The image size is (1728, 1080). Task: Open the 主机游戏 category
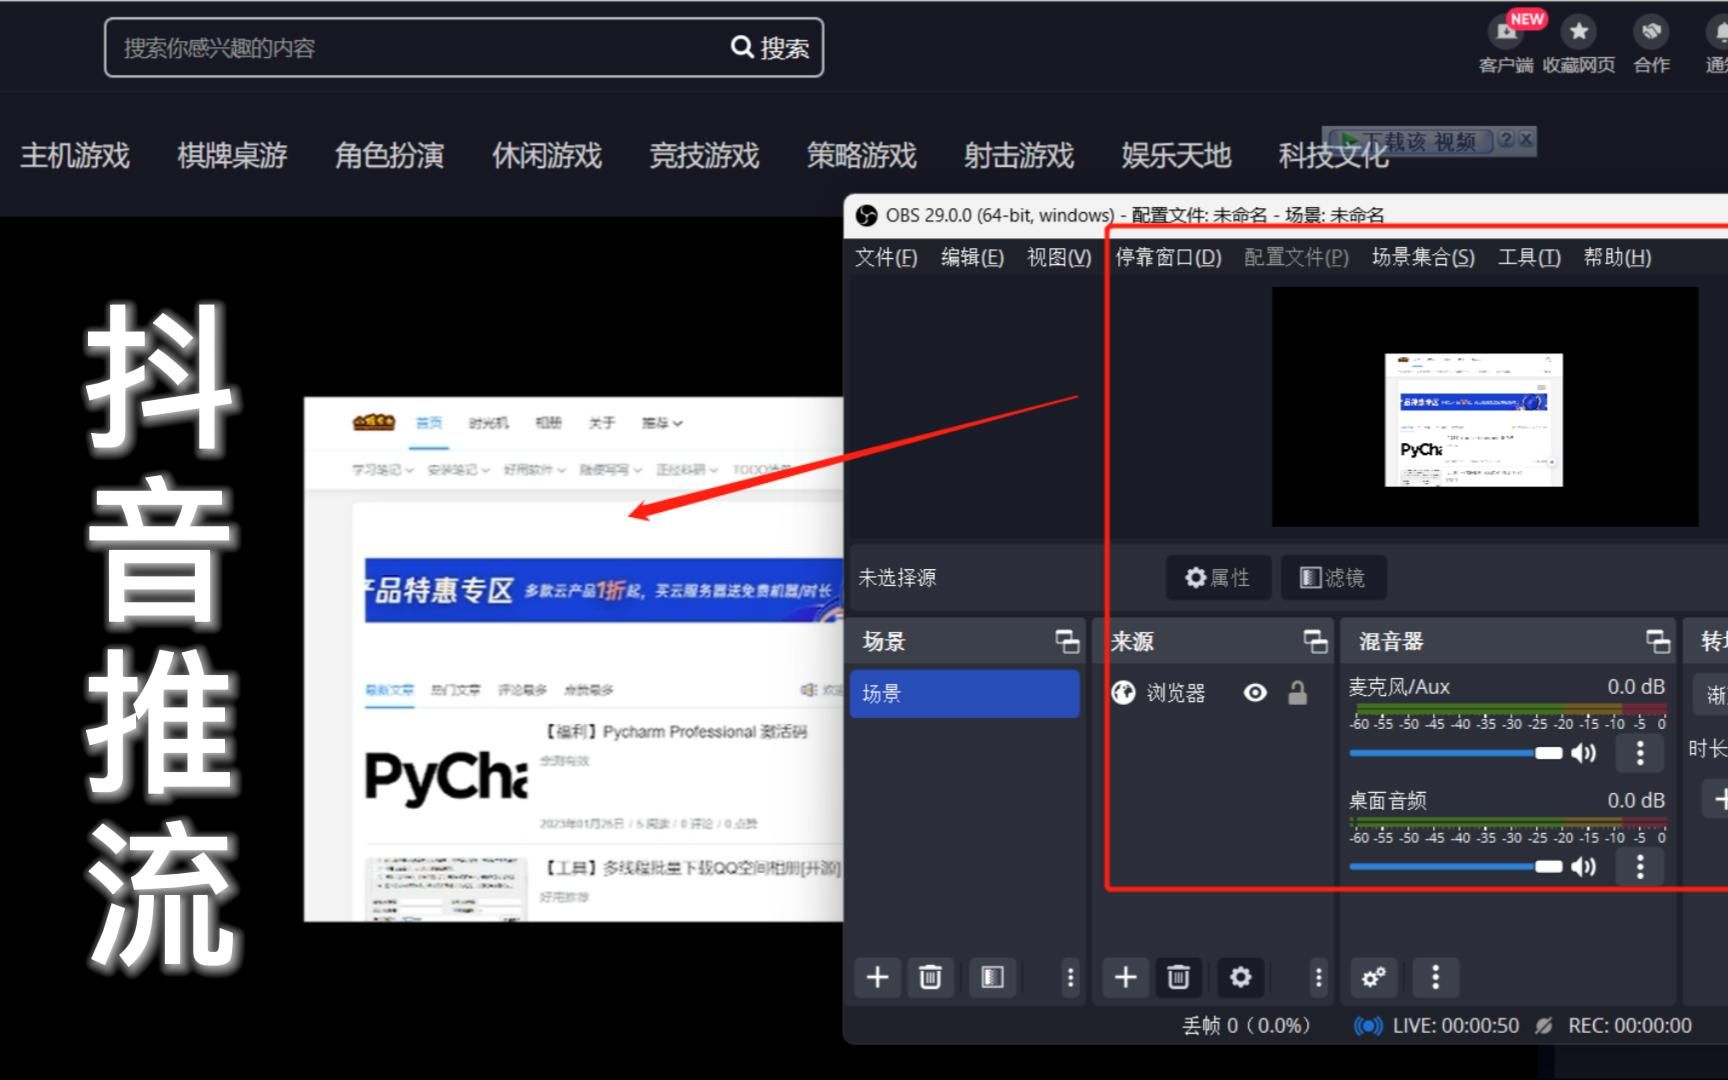point(75,155)
